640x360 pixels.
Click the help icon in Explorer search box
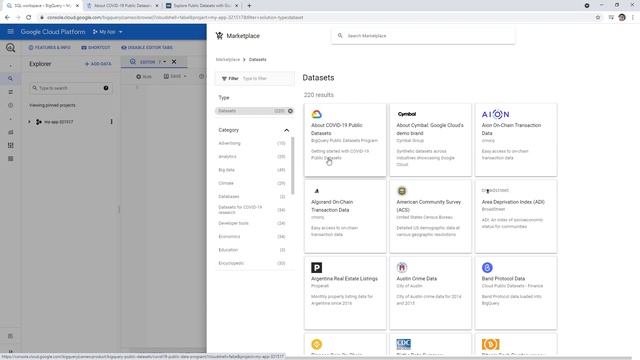[106, 88]
